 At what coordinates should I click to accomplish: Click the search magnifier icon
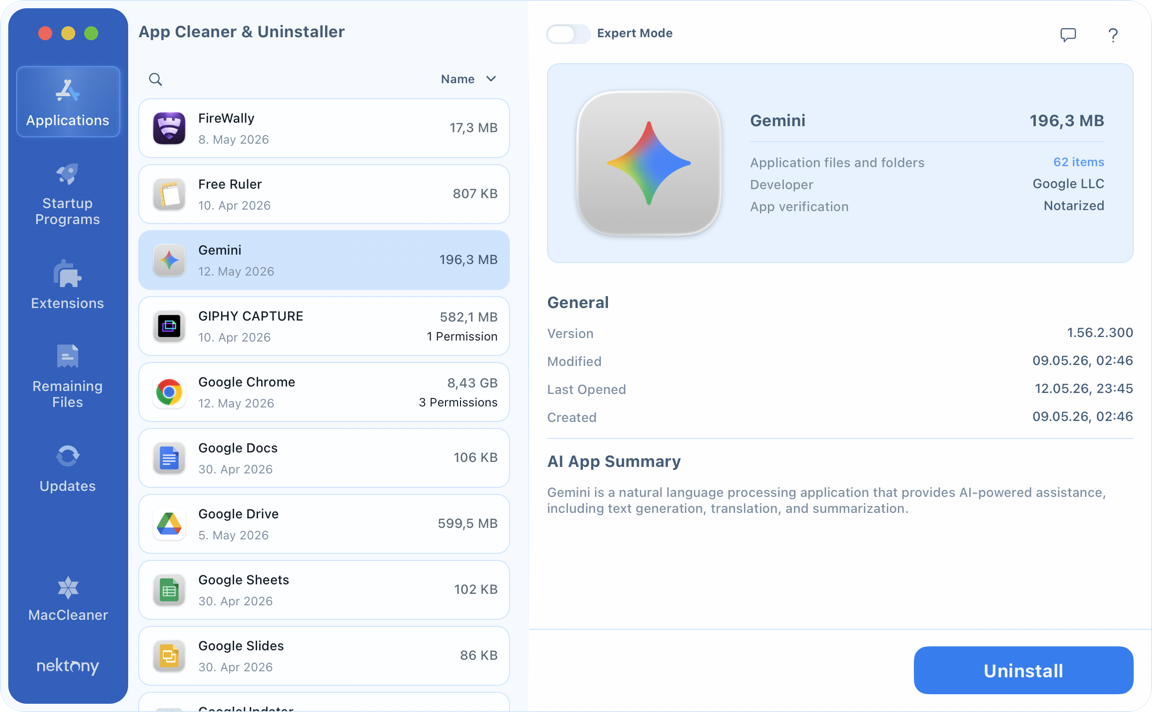(x=155, y=79)
